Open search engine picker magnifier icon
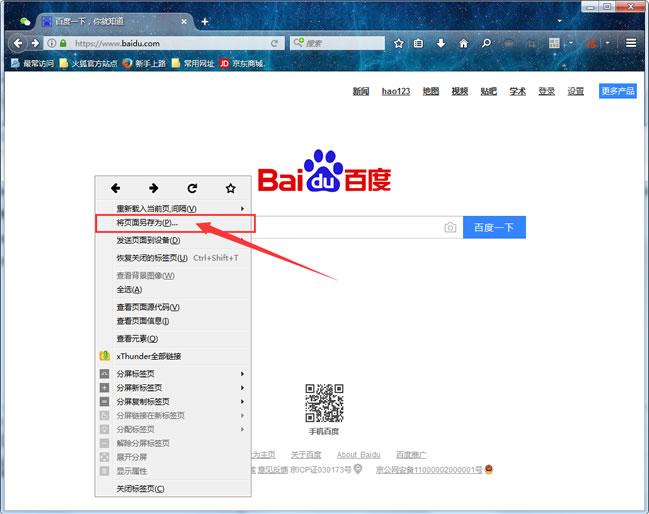This screenshot has width=649, height=514. tap(298, 42)
